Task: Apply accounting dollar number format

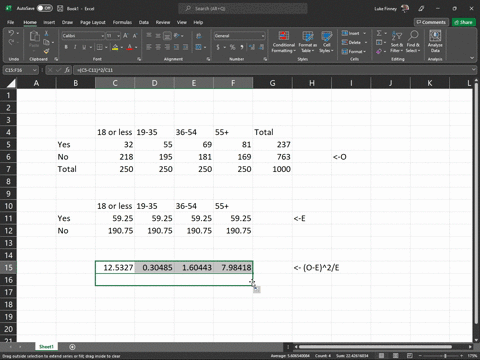Action: click(218, 47)
